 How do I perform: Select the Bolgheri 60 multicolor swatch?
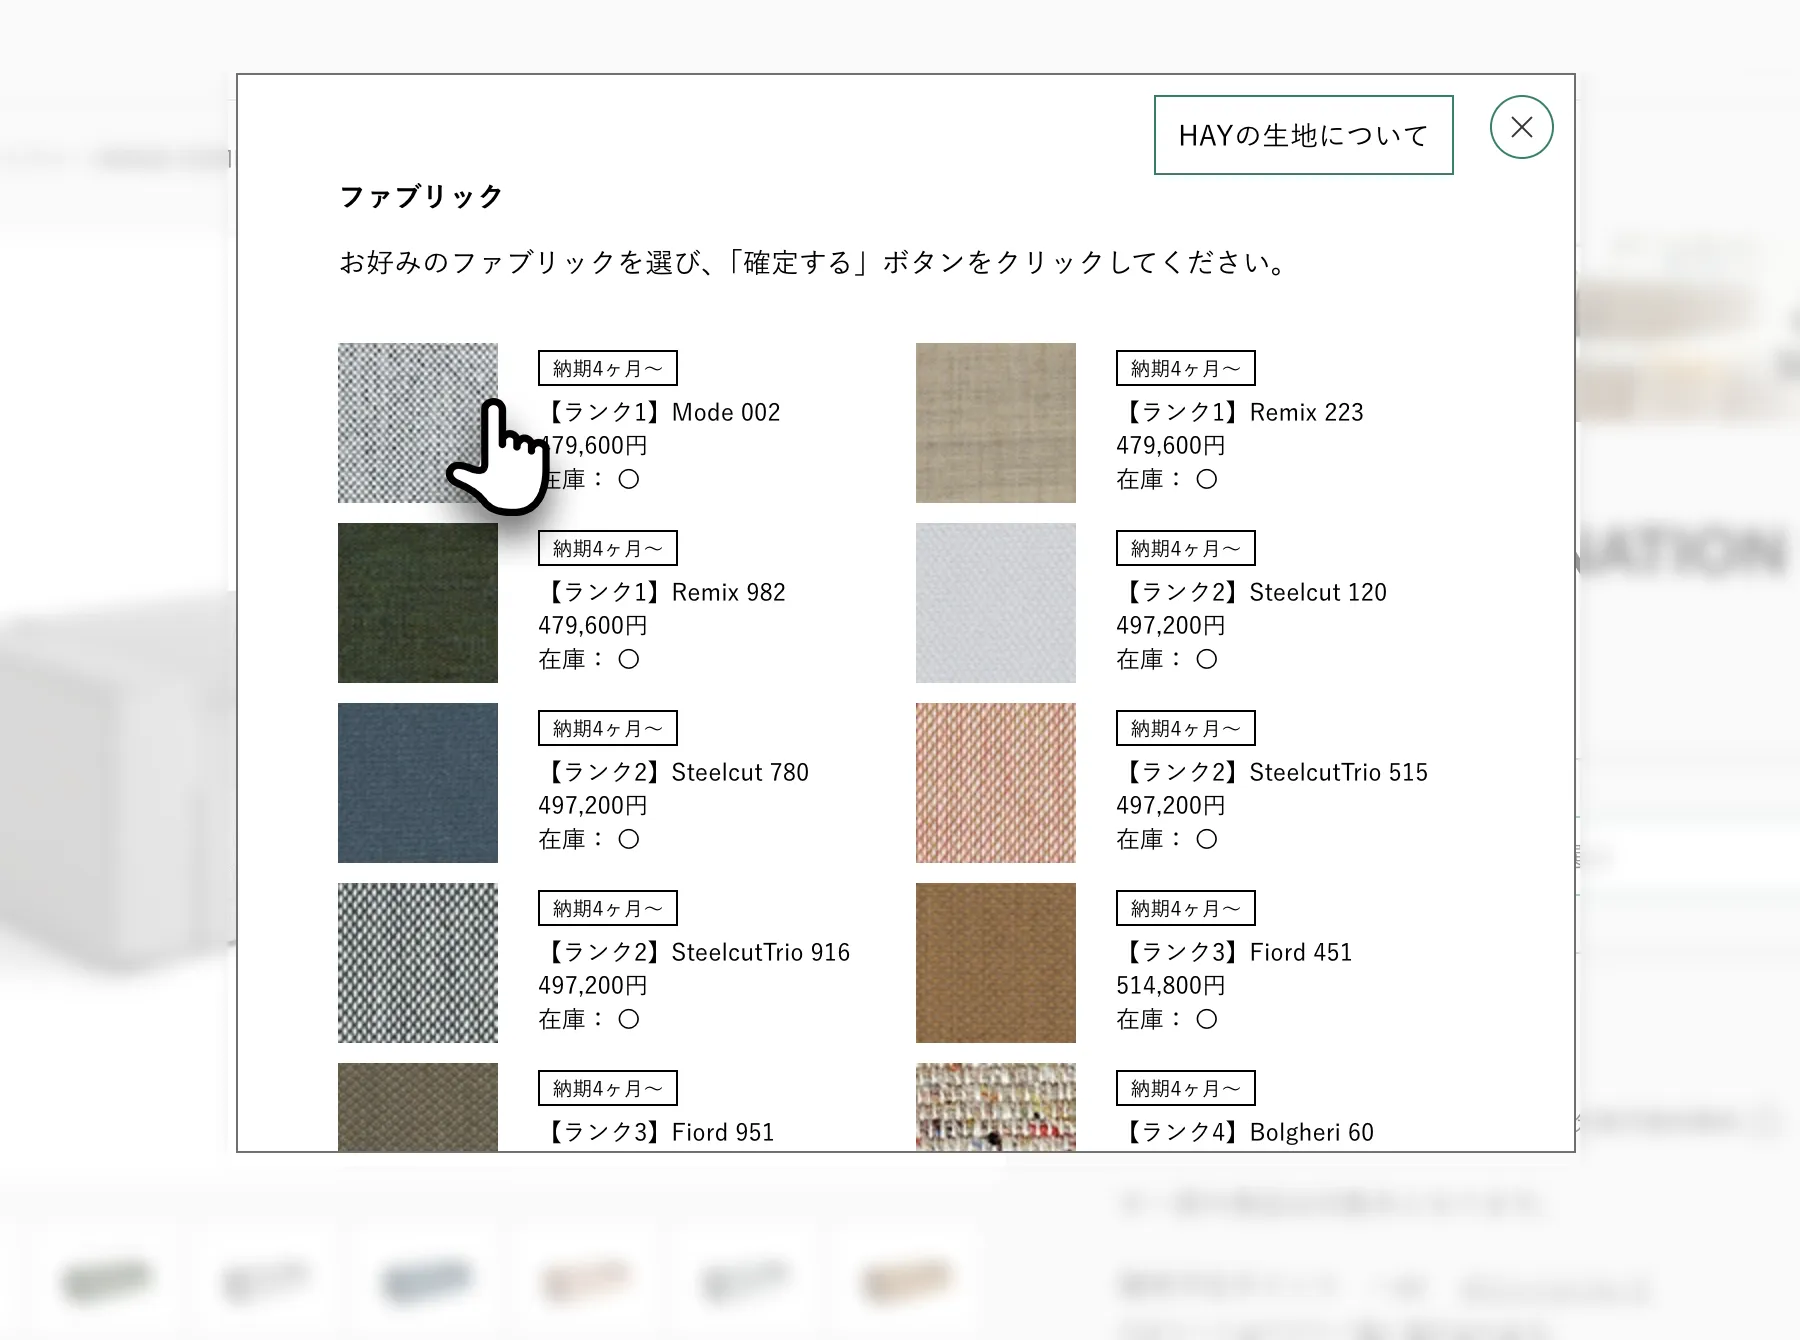tap(995, 1107)
